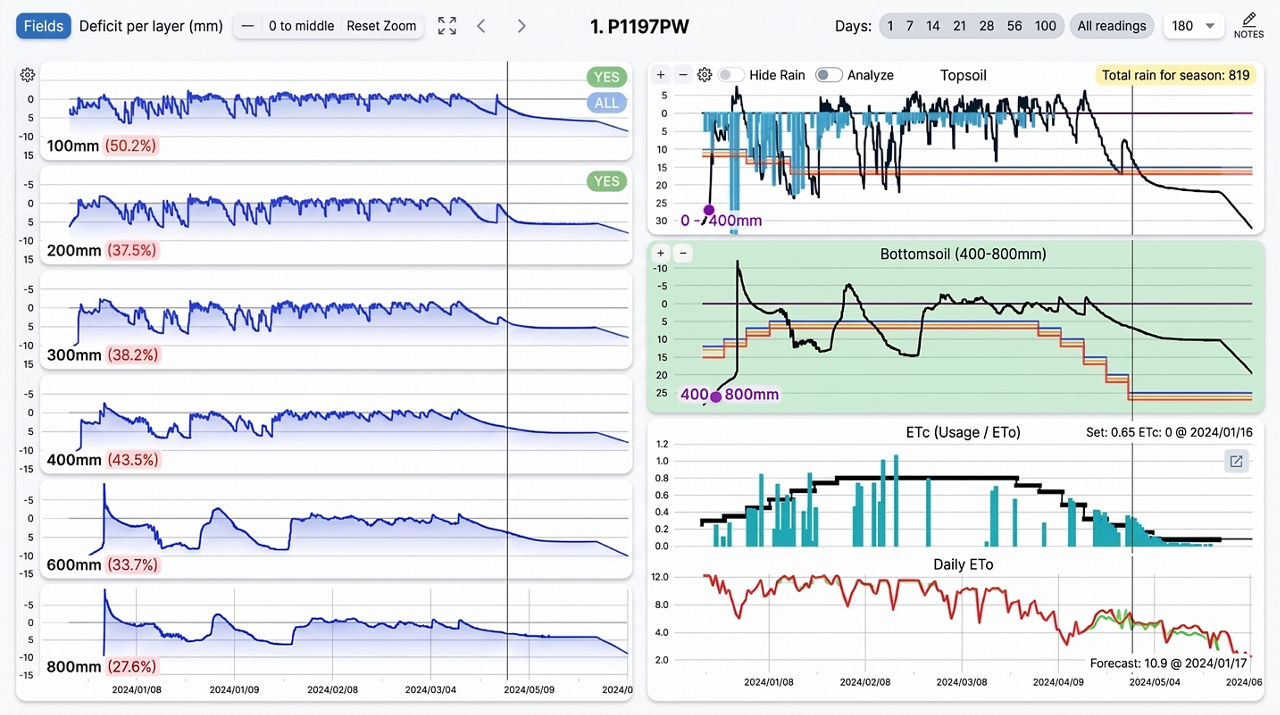
Task: Click the minus button before '0 to middle'
Action: point(248,26)
